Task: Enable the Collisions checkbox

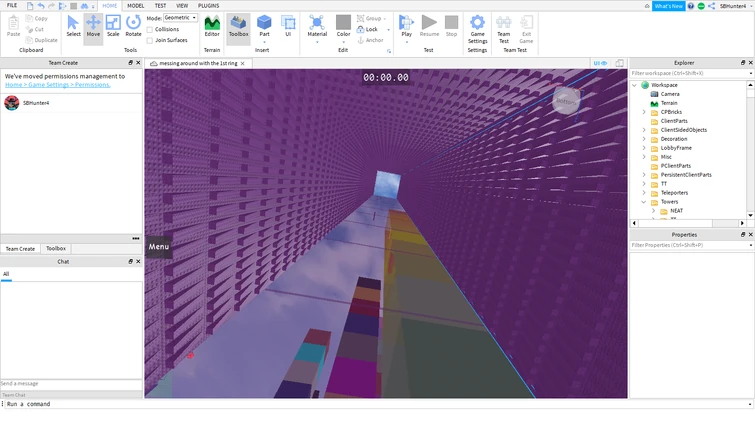Action: click(x=150, y=29)
